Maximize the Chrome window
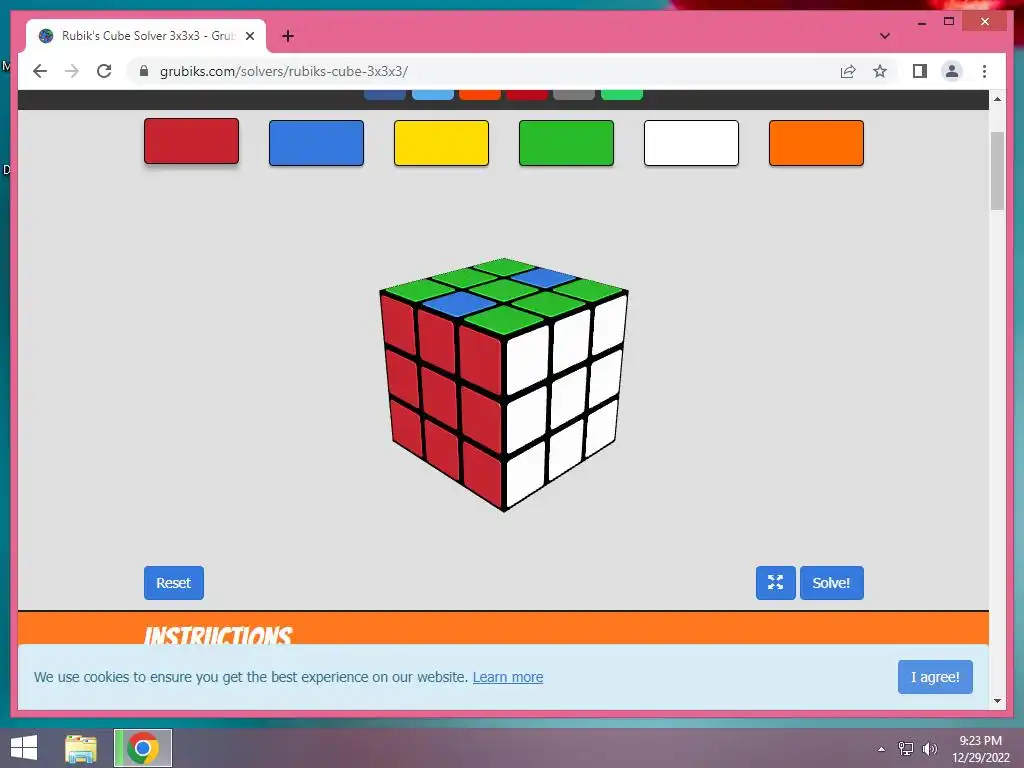 pyautogui.click(x=949, y=22)
